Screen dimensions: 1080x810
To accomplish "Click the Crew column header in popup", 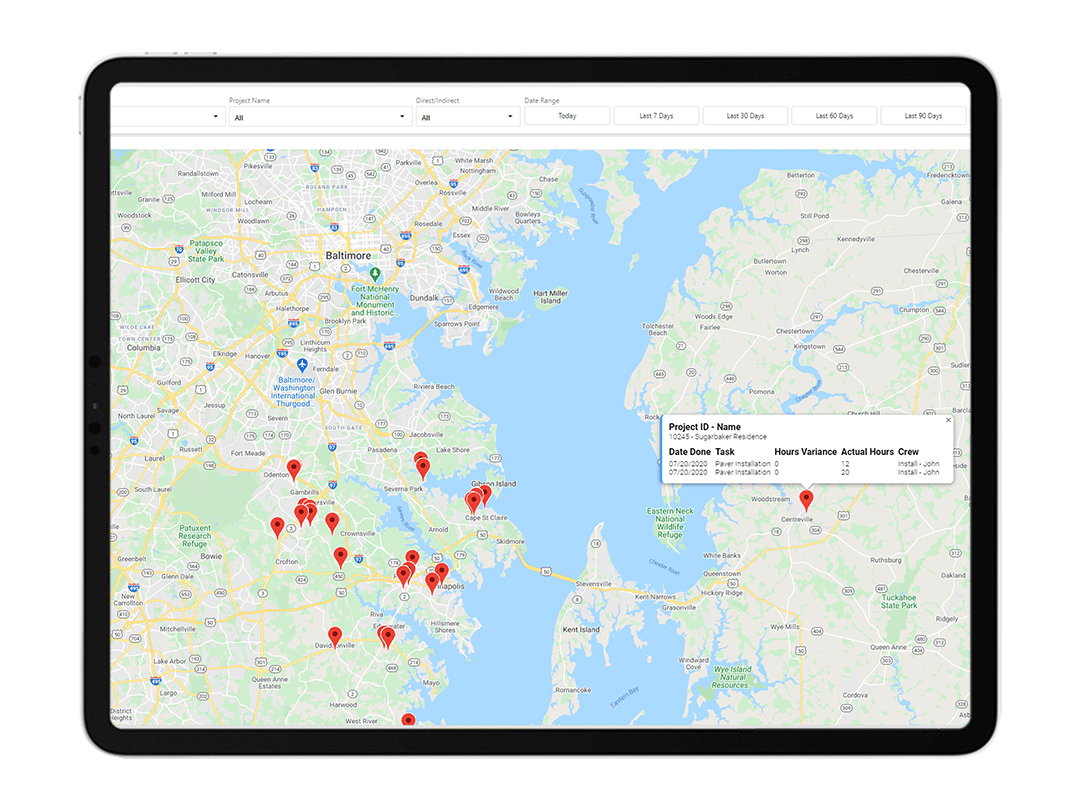I will click(x=908, y=452).
